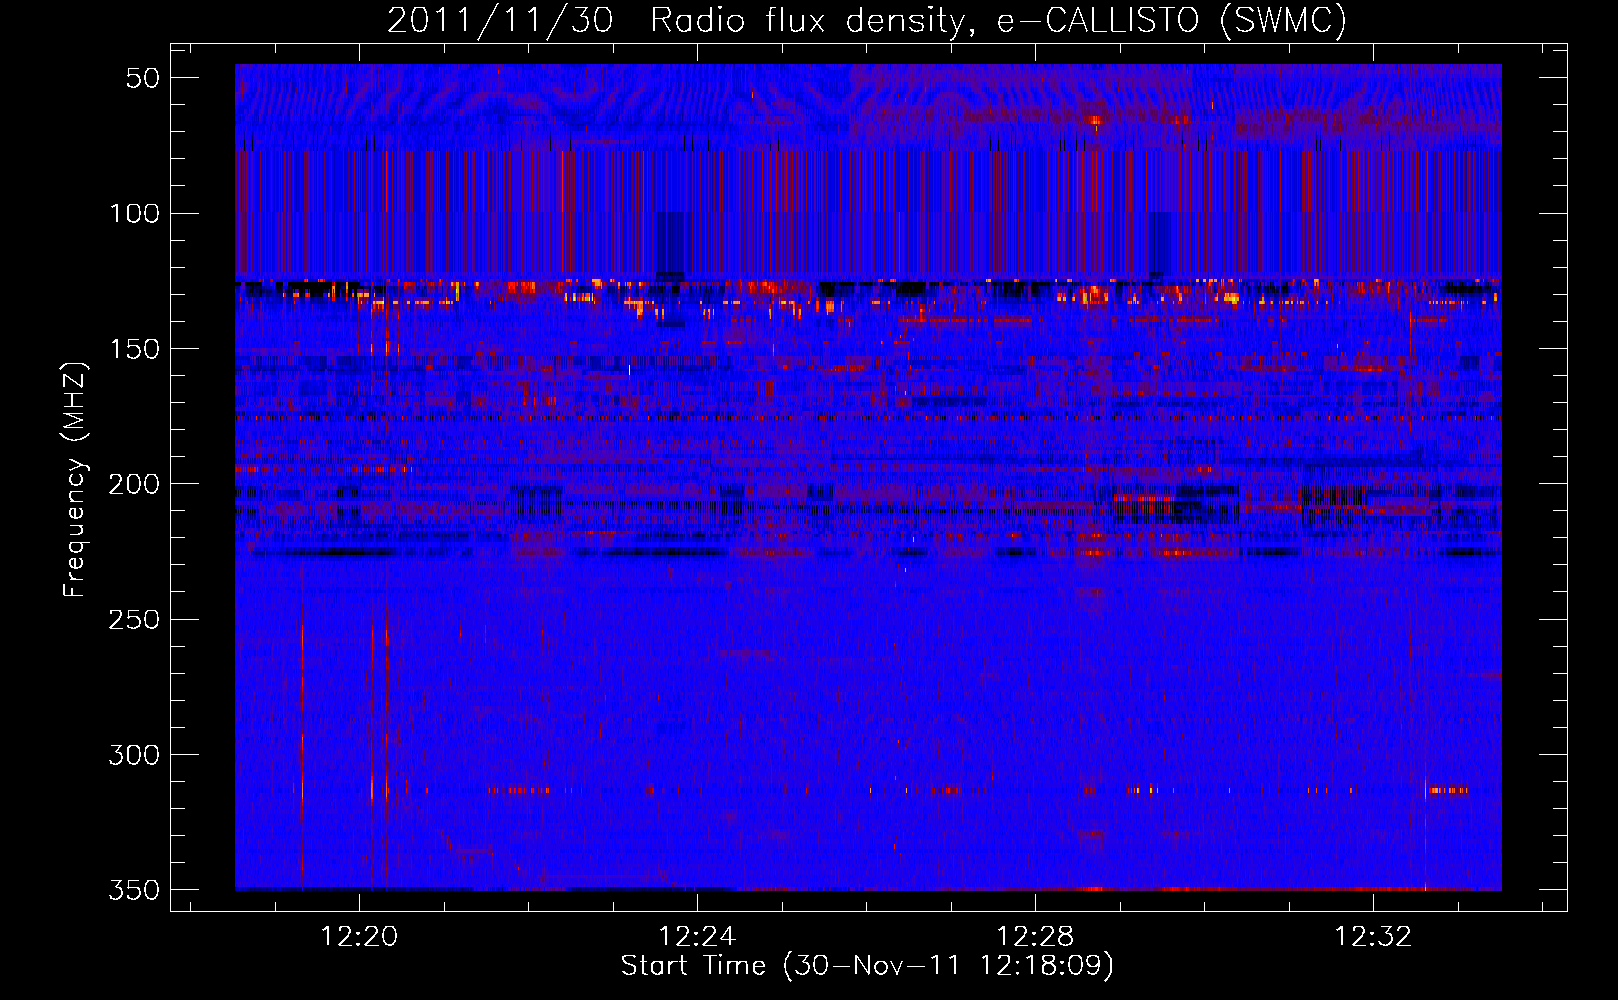The image size is (1618, 1000).
Task: Click the 350 frequency tick label
Action: pyautogui.click(x=135, y=890)
